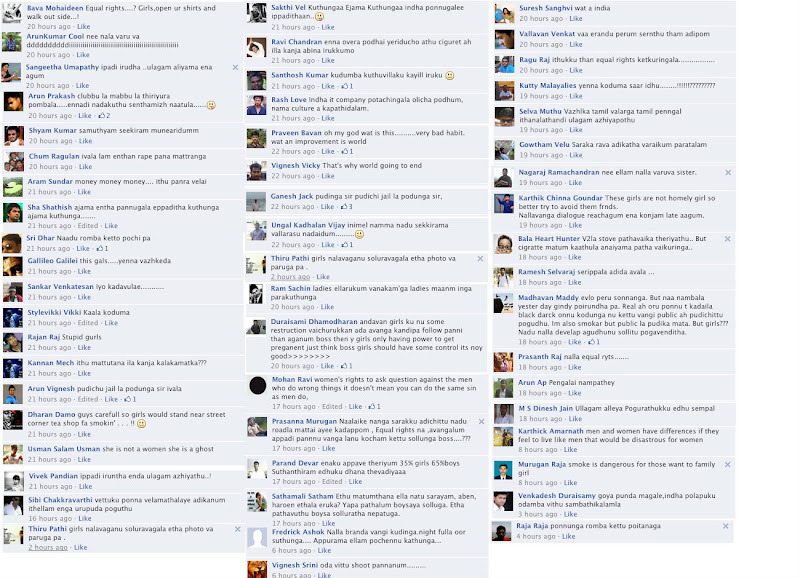Open Suresh Sanghvi's profile picture
Viewport: 800px width, 578px height.
pos(504,14)
